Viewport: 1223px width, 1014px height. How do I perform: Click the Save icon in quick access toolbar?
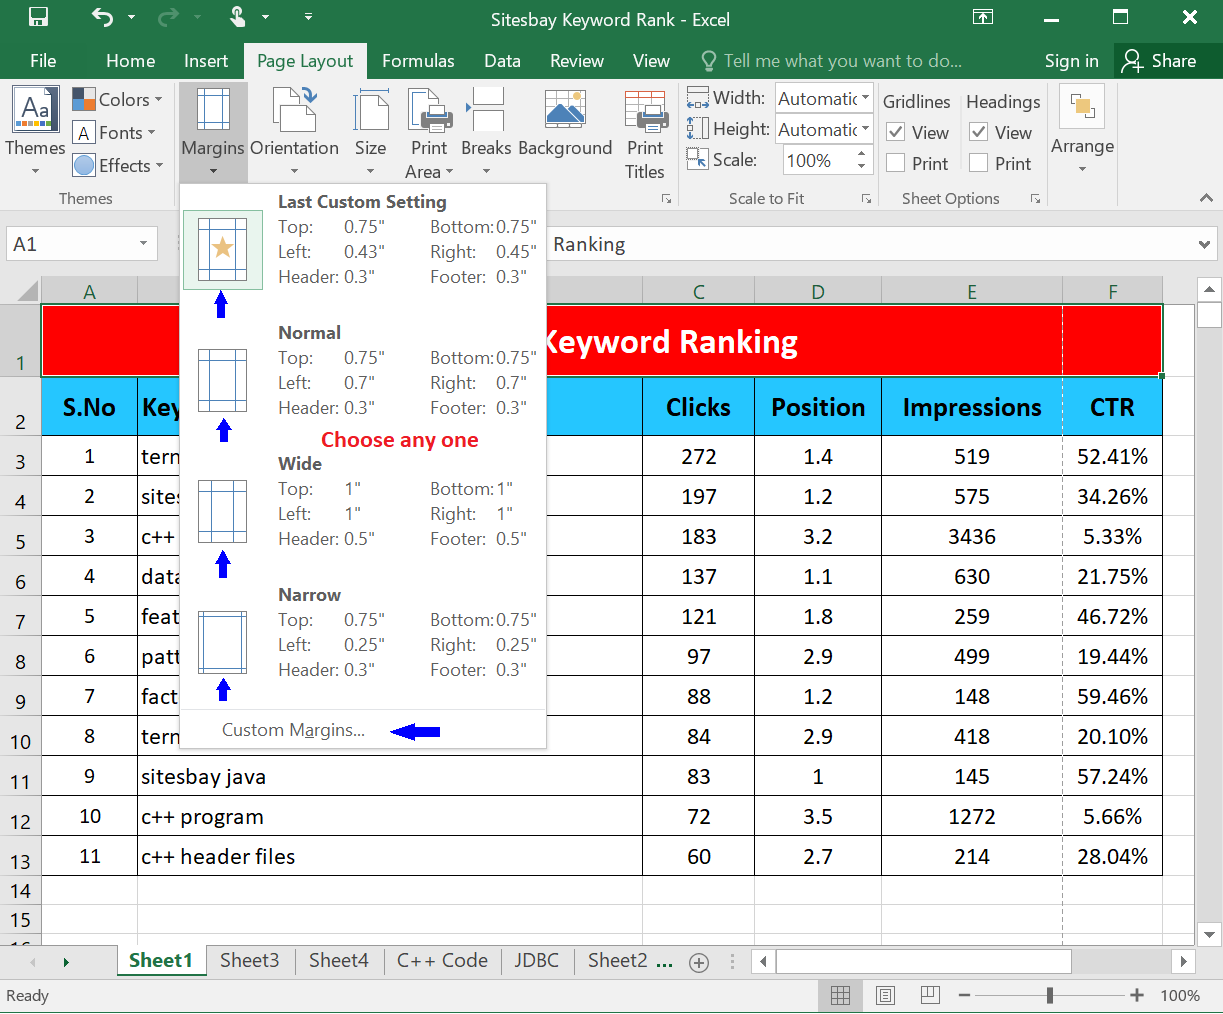coord(38,17)
